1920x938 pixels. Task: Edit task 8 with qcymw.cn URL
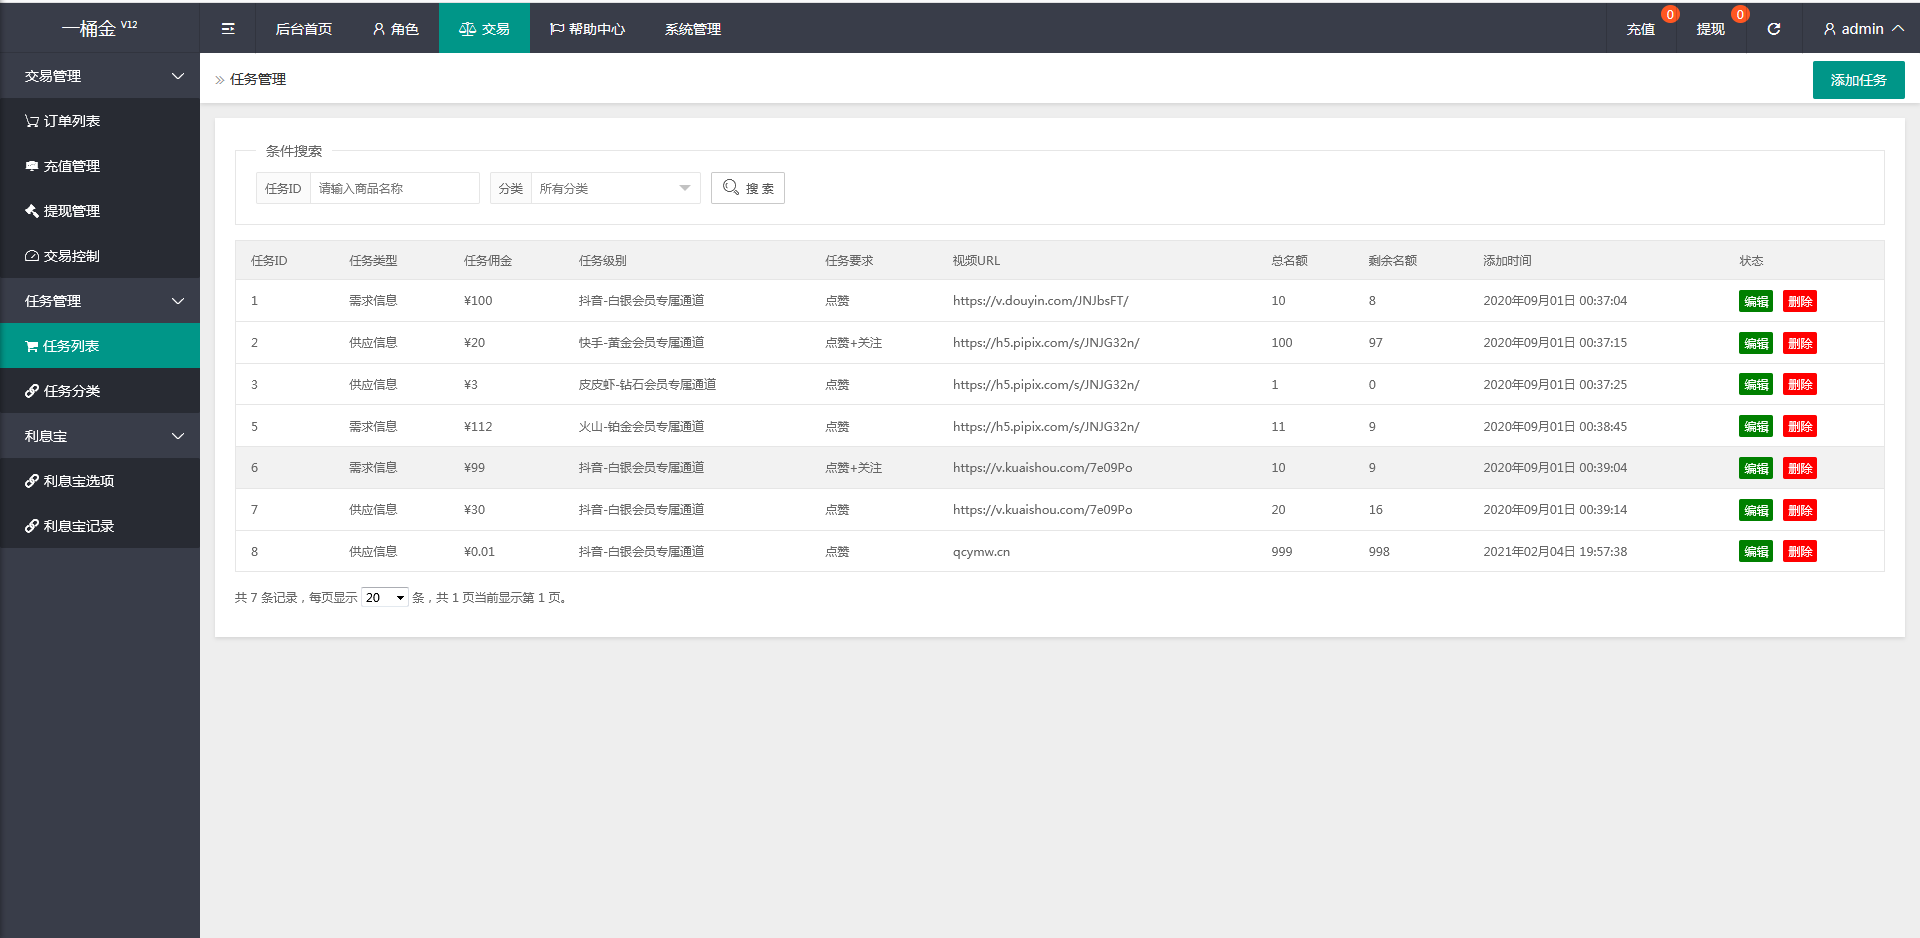tap(1756, 551)
